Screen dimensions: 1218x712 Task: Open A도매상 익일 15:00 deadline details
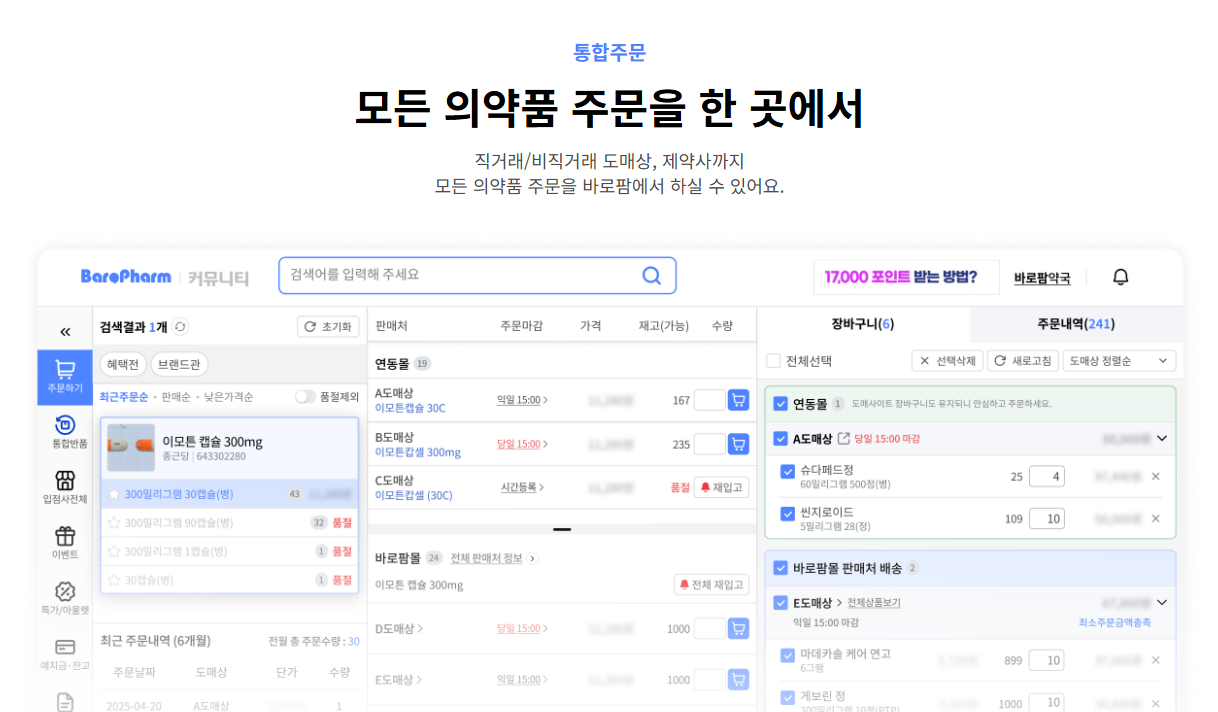(x=522, y=400)
